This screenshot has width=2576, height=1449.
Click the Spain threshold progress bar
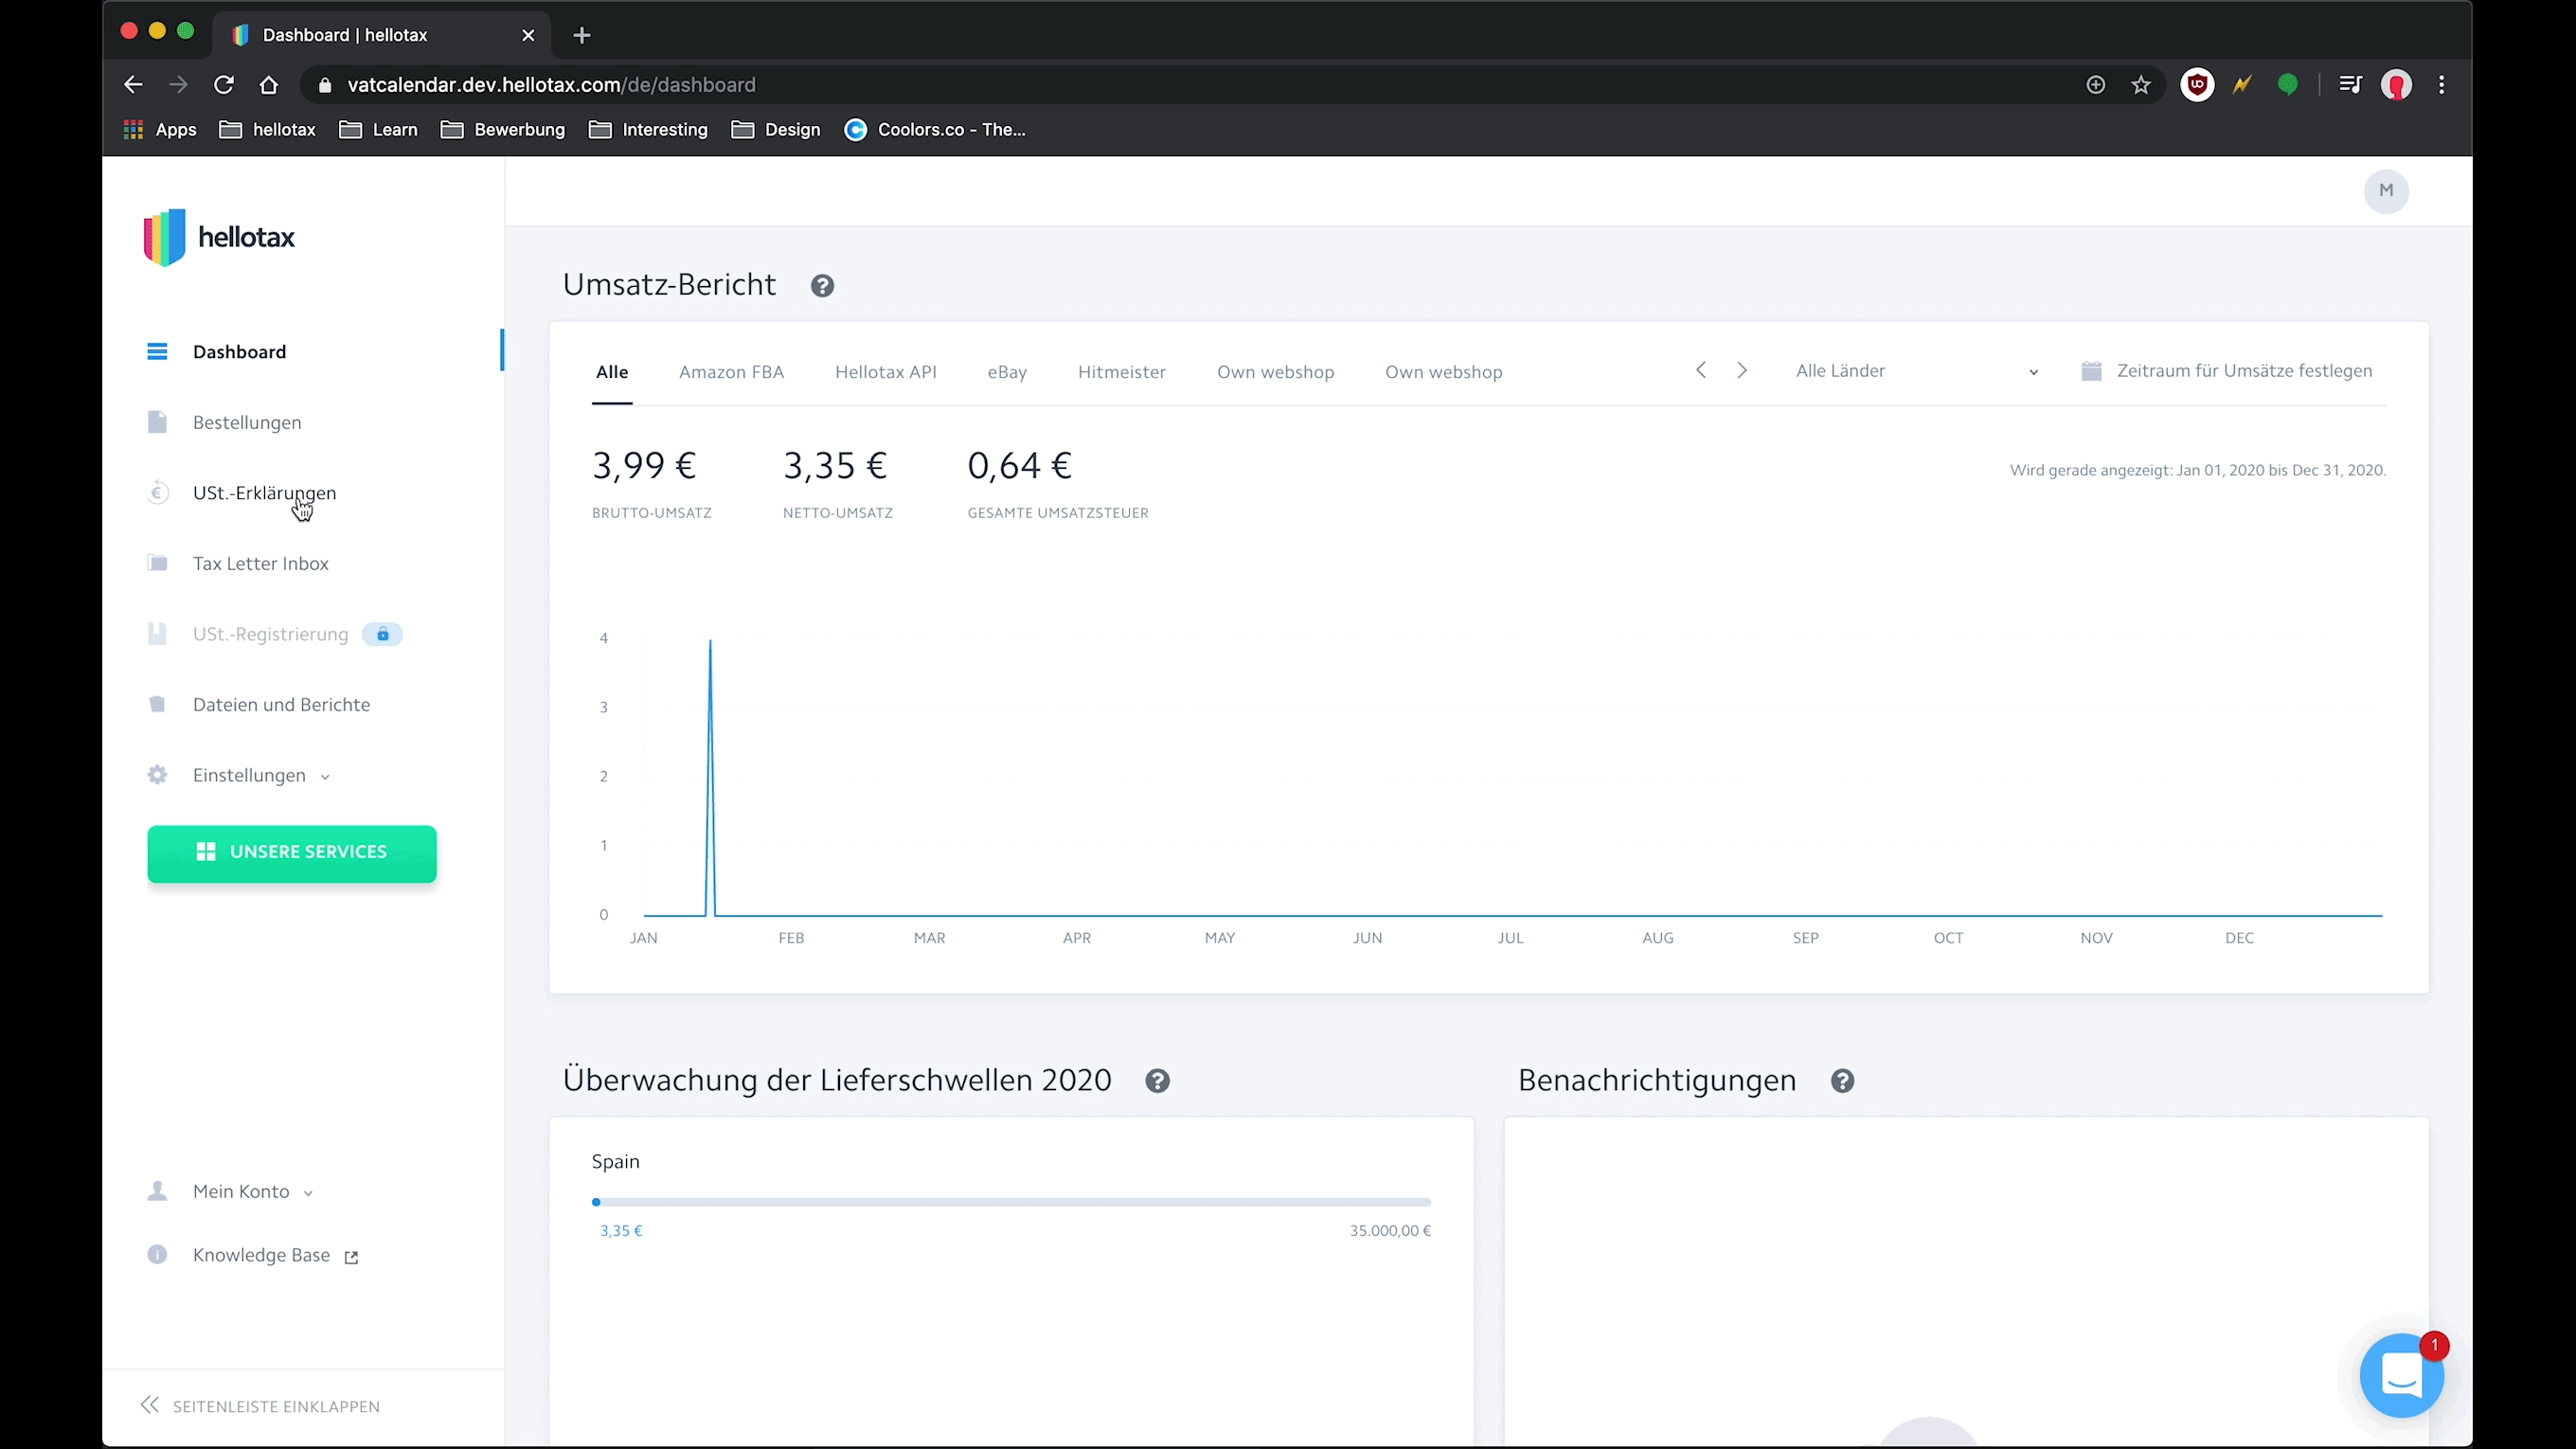[1011, 1202]
